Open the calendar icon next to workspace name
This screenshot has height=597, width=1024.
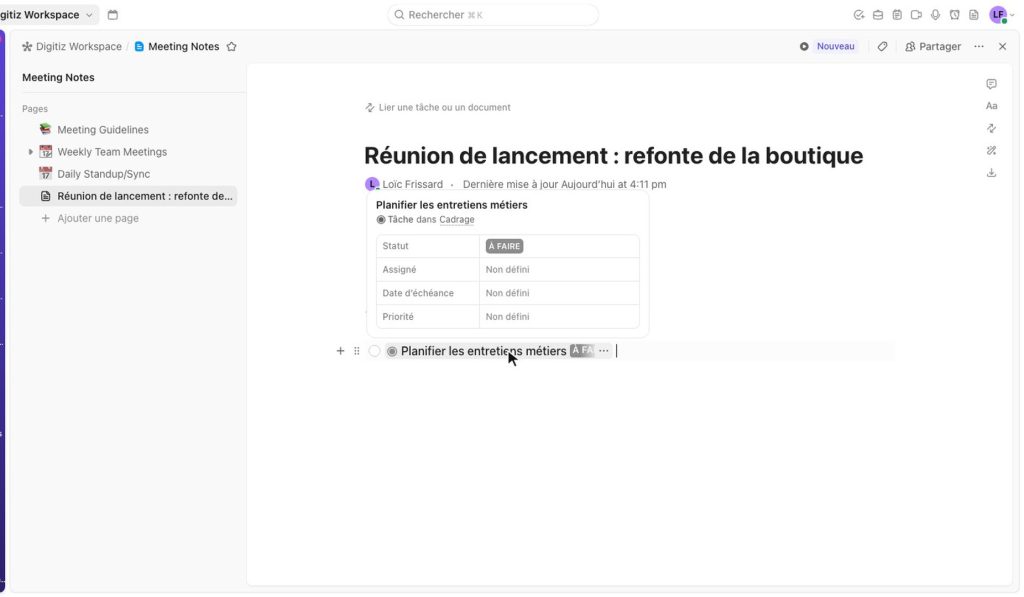(112, 15)
